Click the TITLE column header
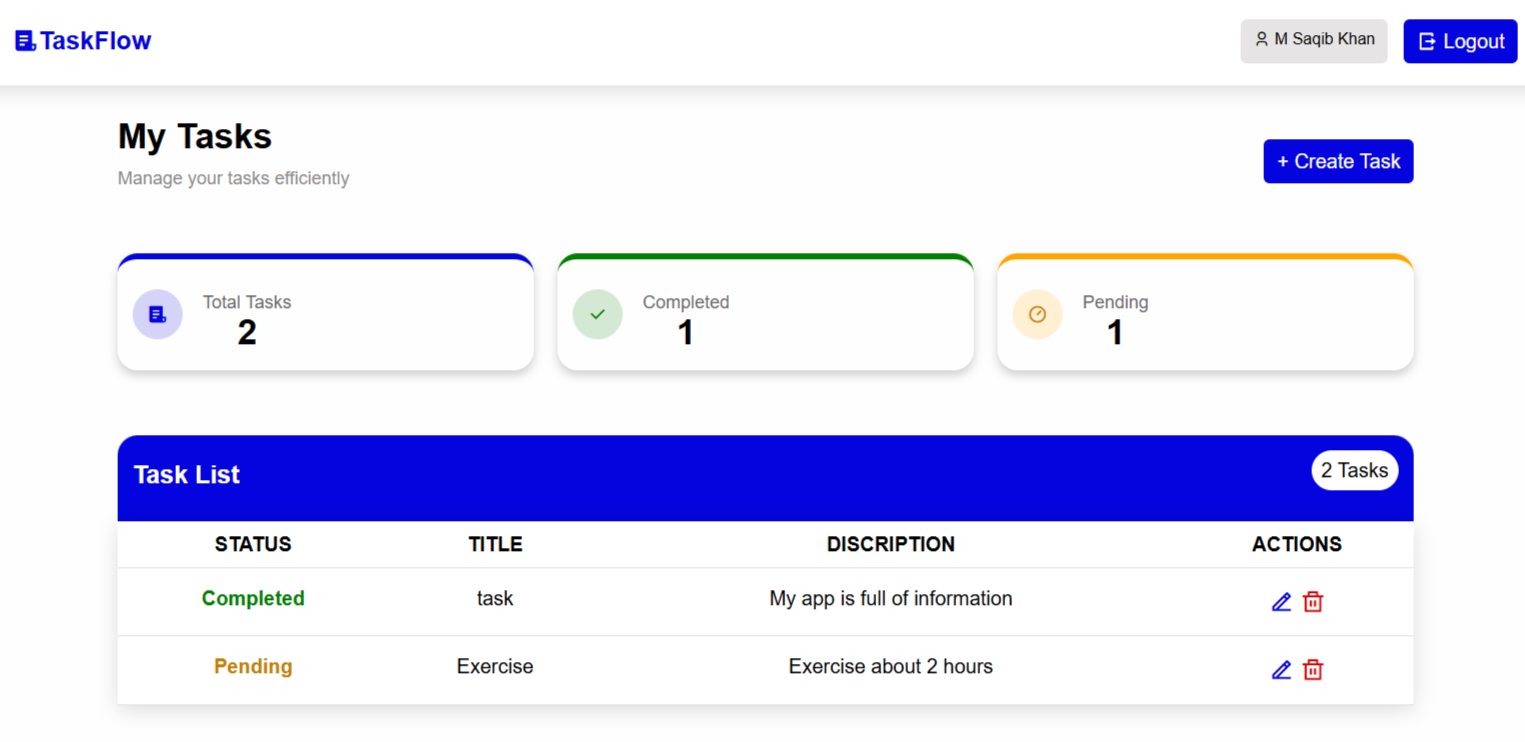Screen dimensions: 1525x742 [495, 545]
